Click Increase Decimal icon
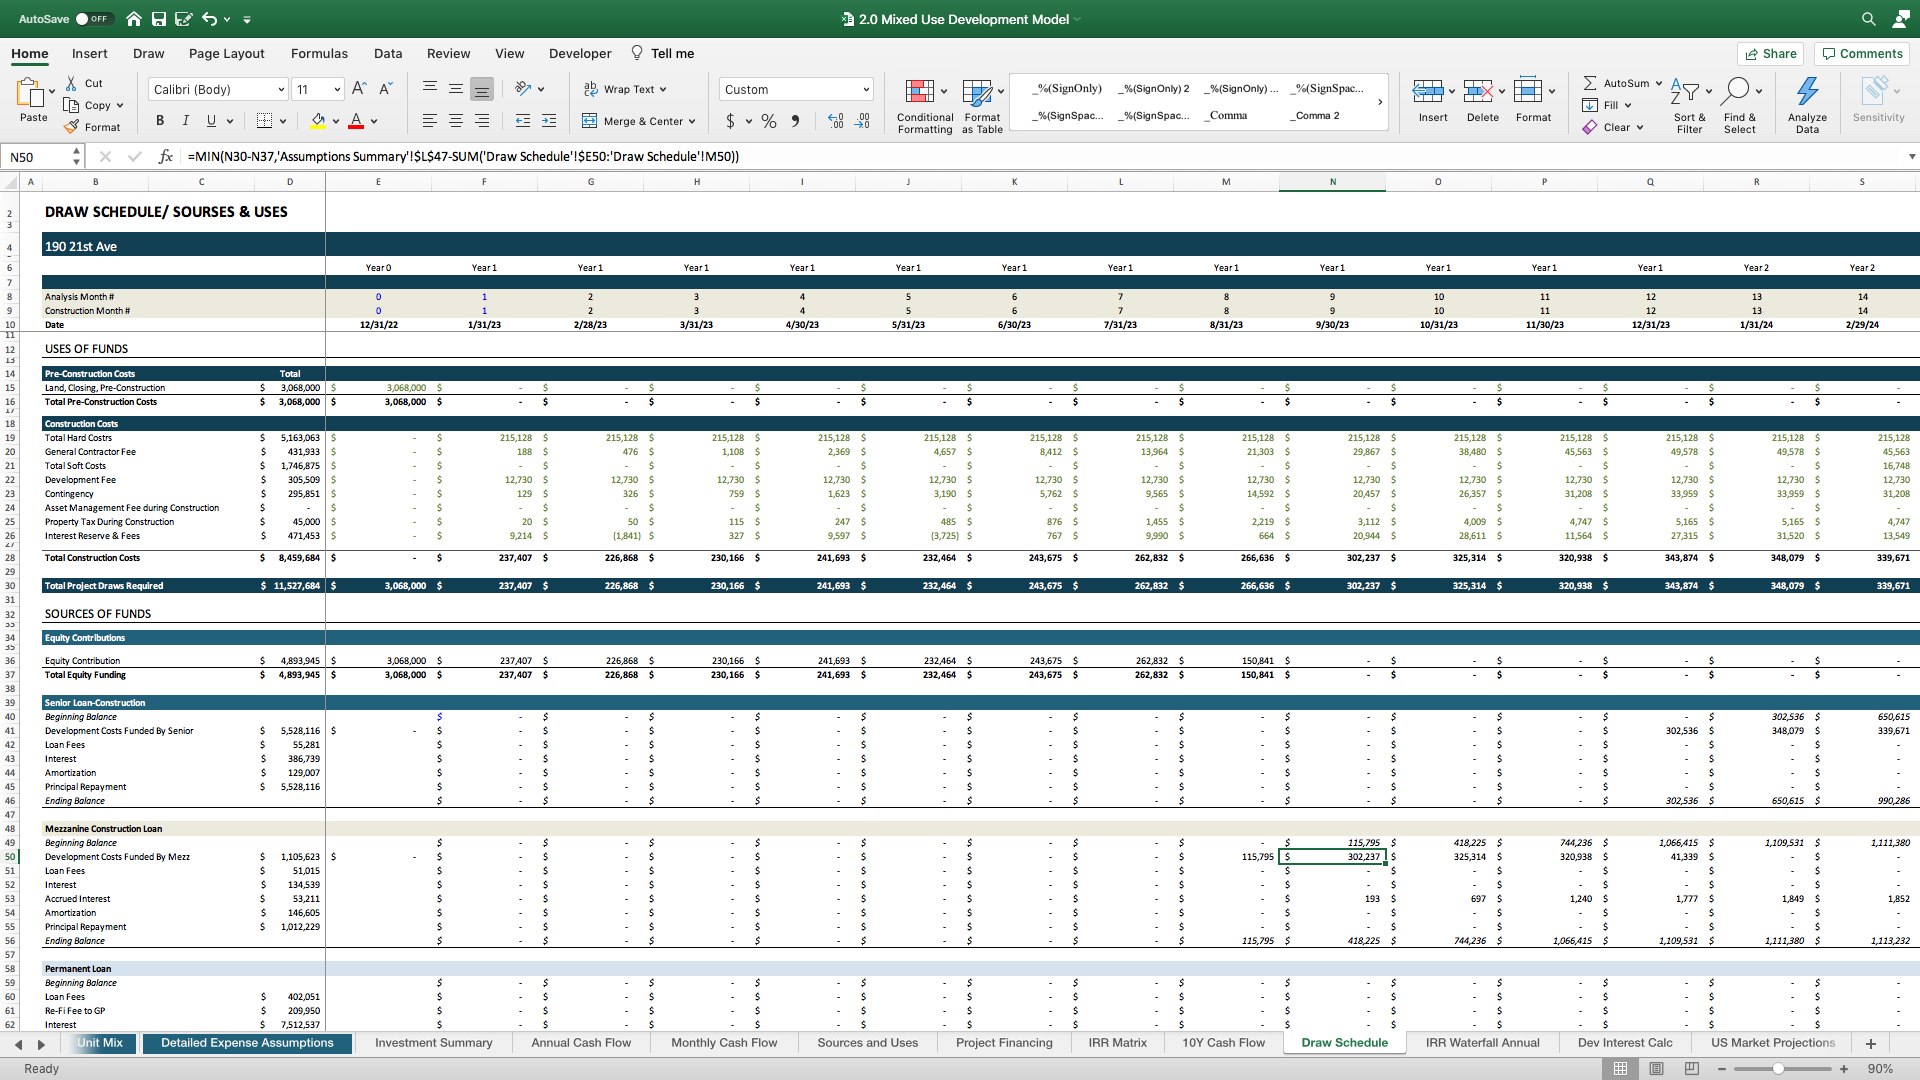The height and width of the screenshot is (1080, 1920). (836, 121)
